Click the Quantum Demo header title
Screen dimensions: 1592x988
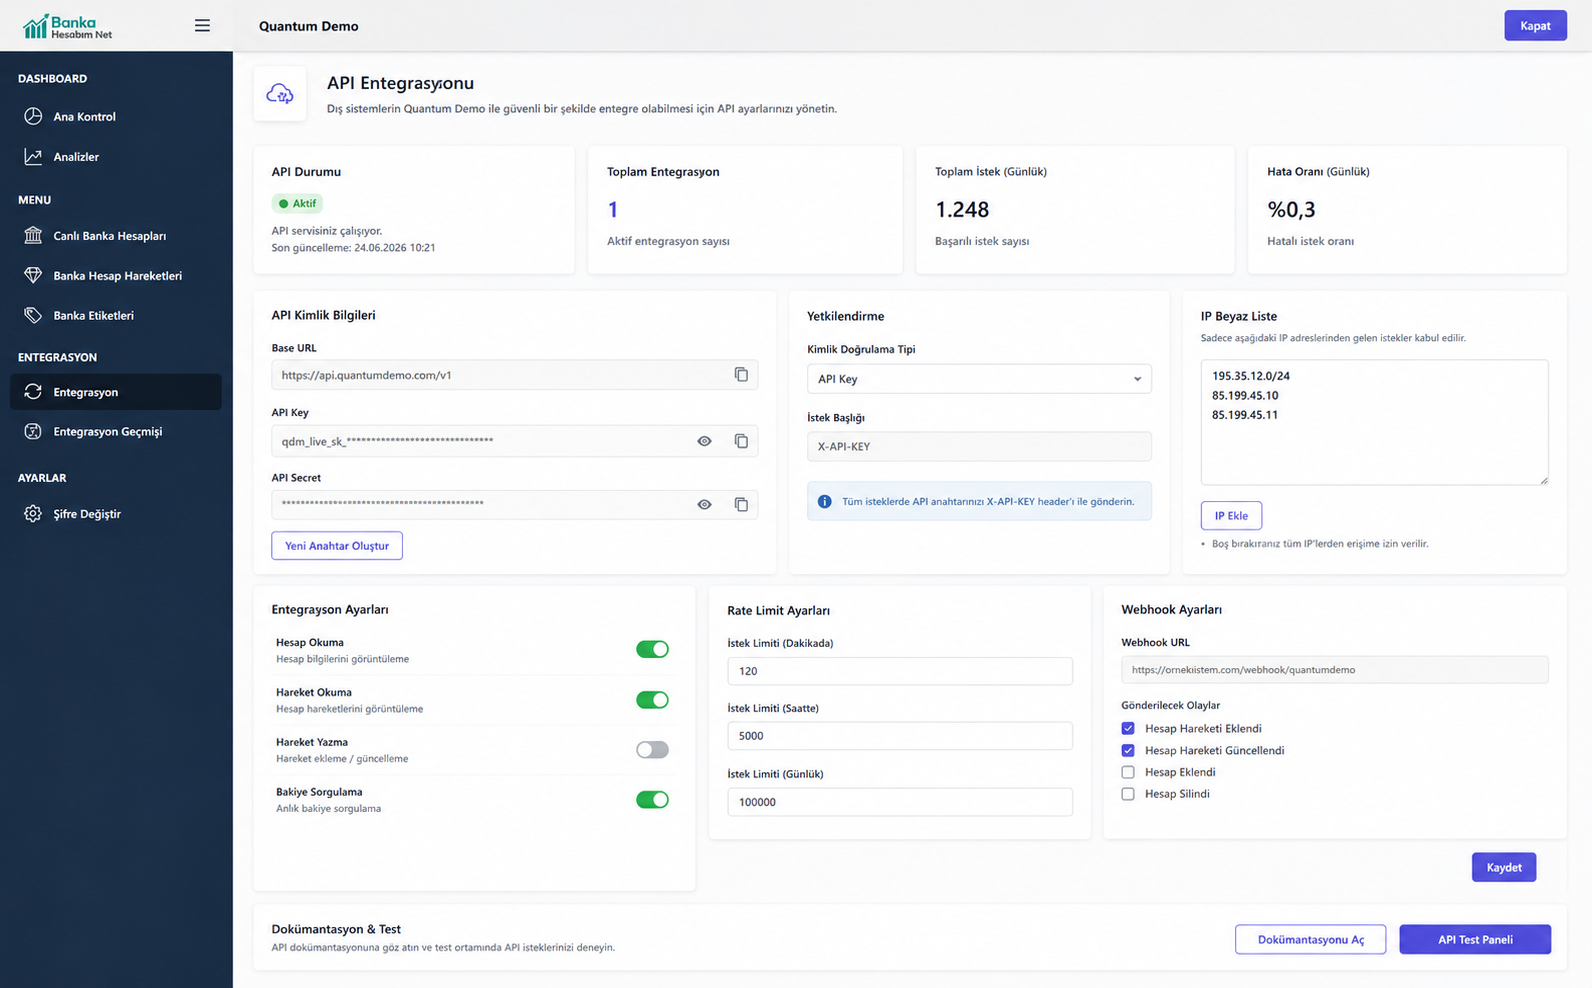coord(308,26)
